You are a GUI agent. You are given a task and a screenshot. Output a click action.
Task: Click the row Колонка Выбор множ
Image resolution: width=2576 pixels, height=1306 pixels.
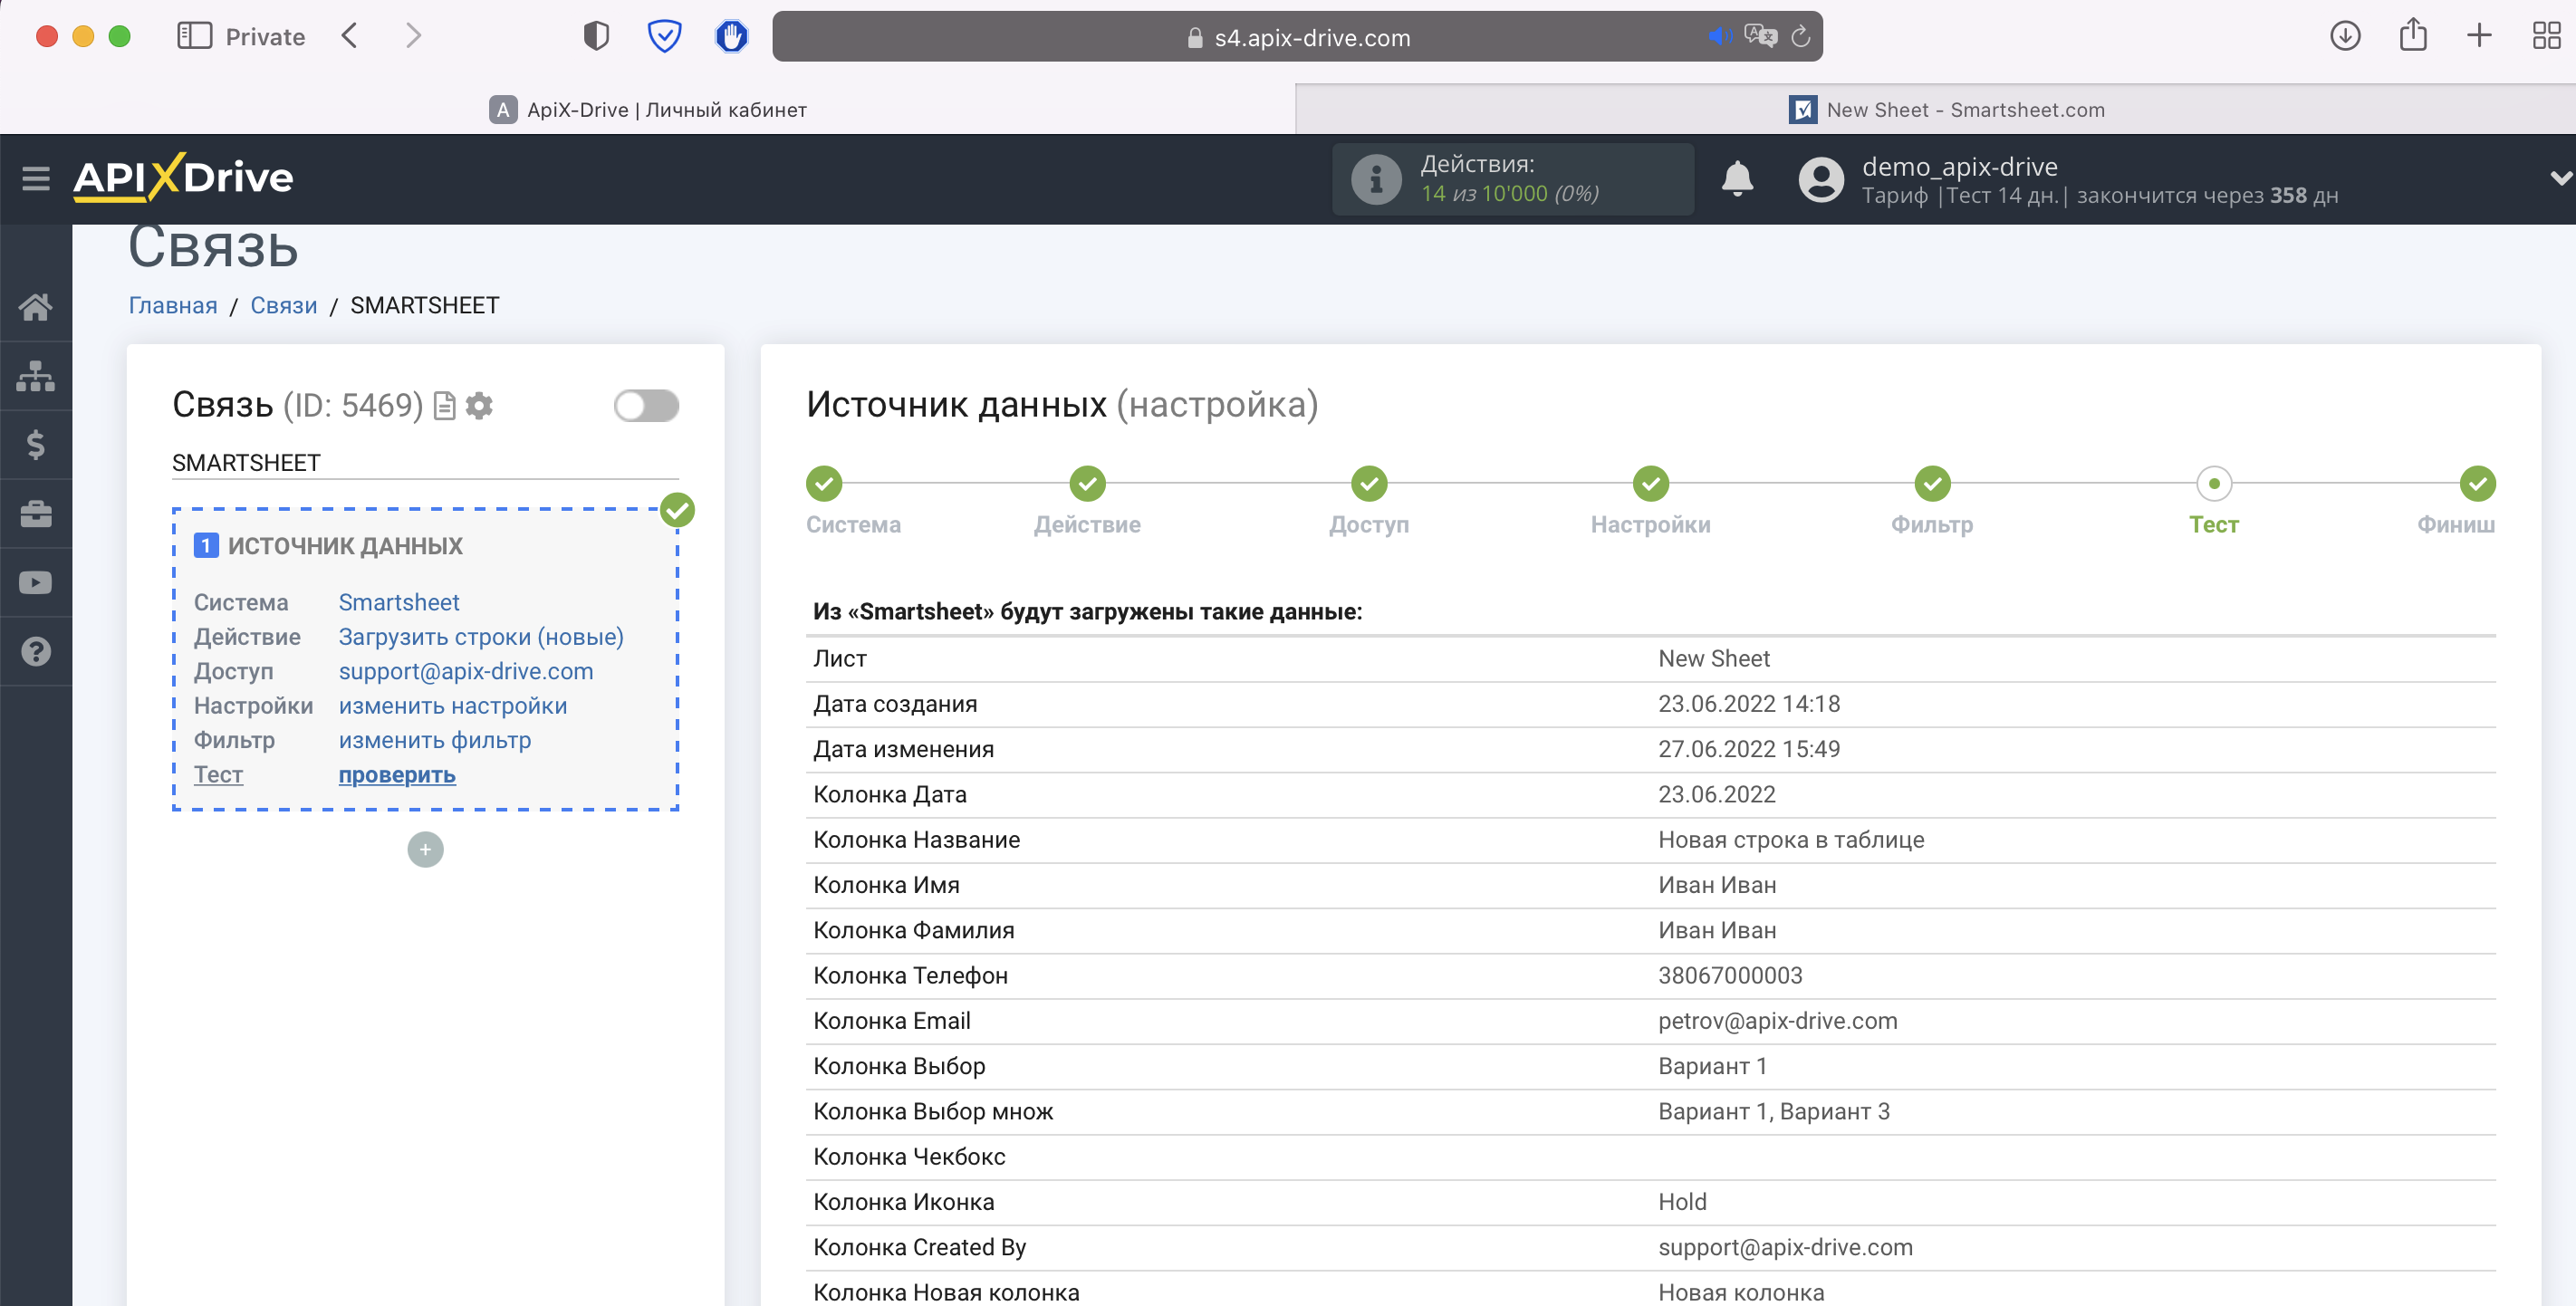click(1650, 1112)
